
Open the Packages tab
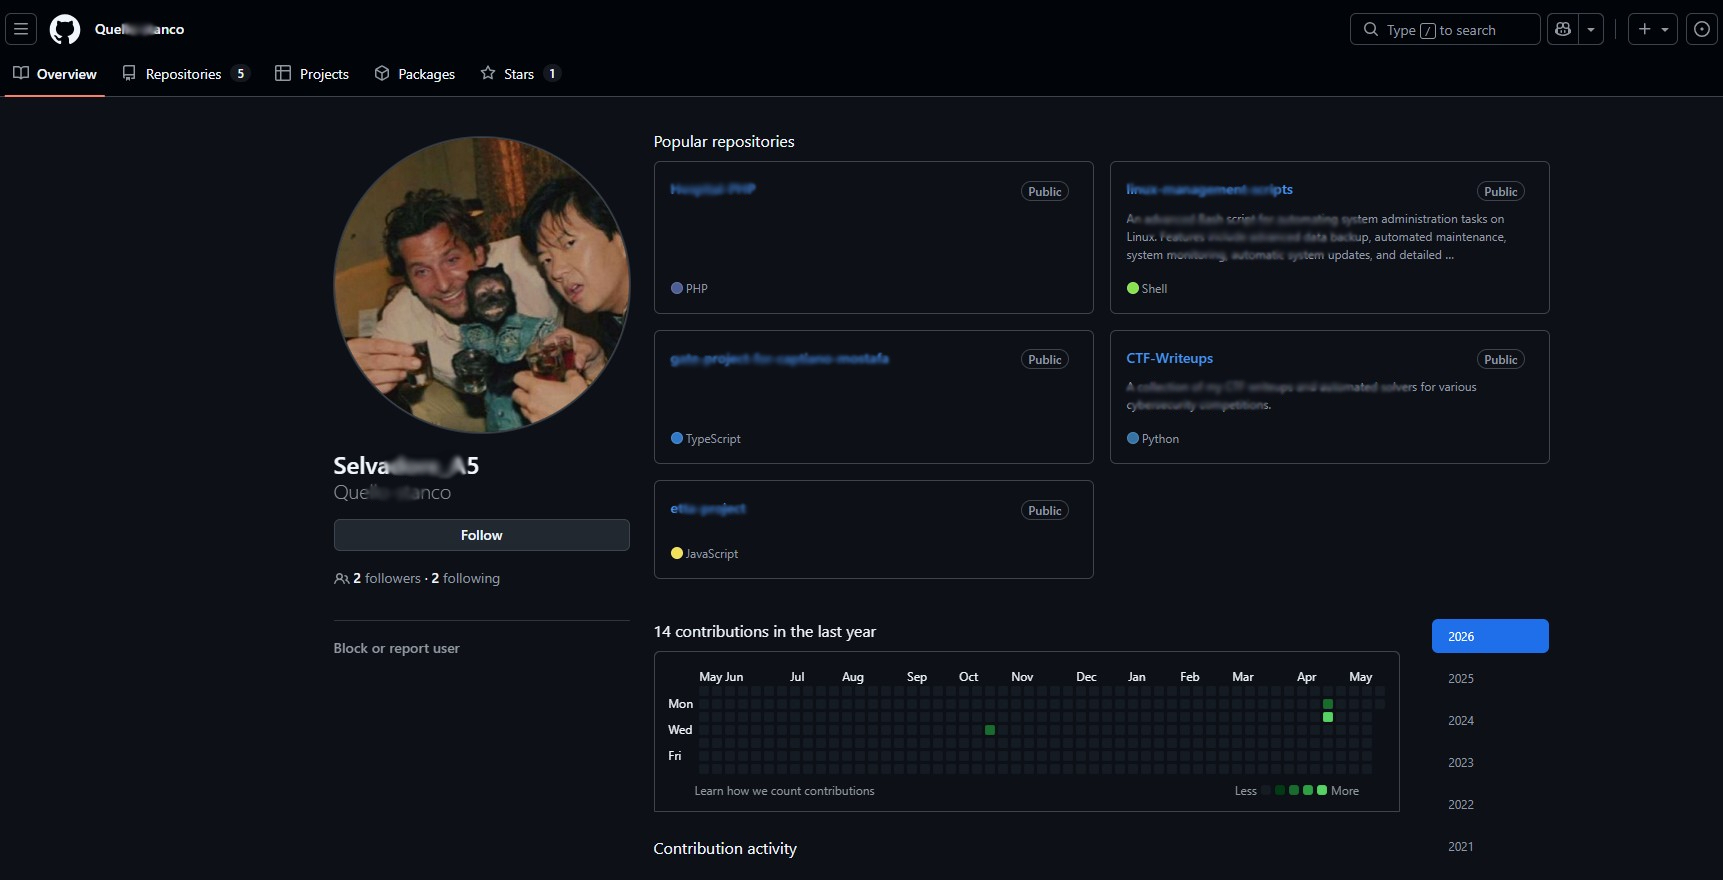point(415,74)
